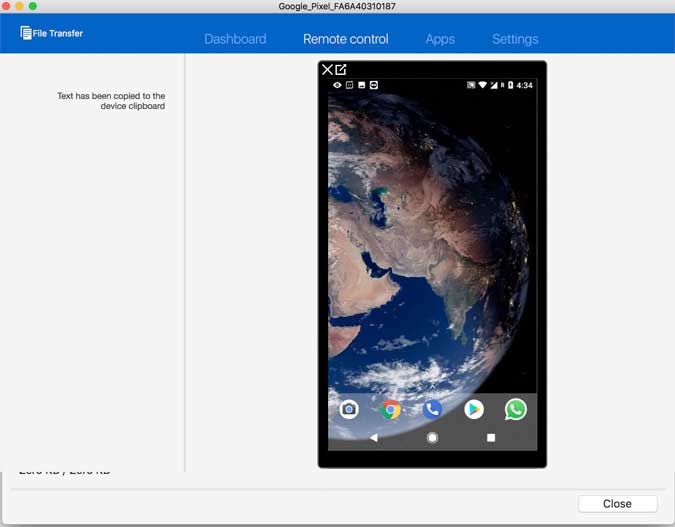Close remote screen with X icon
This screenshot has width=675, height=527.
[327, 69]
